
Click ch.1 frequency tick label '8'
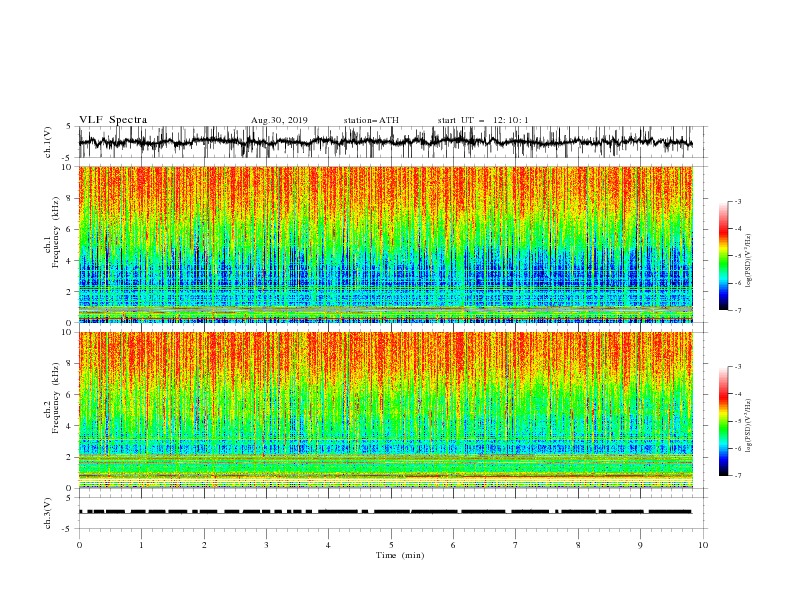coord(69,198)
